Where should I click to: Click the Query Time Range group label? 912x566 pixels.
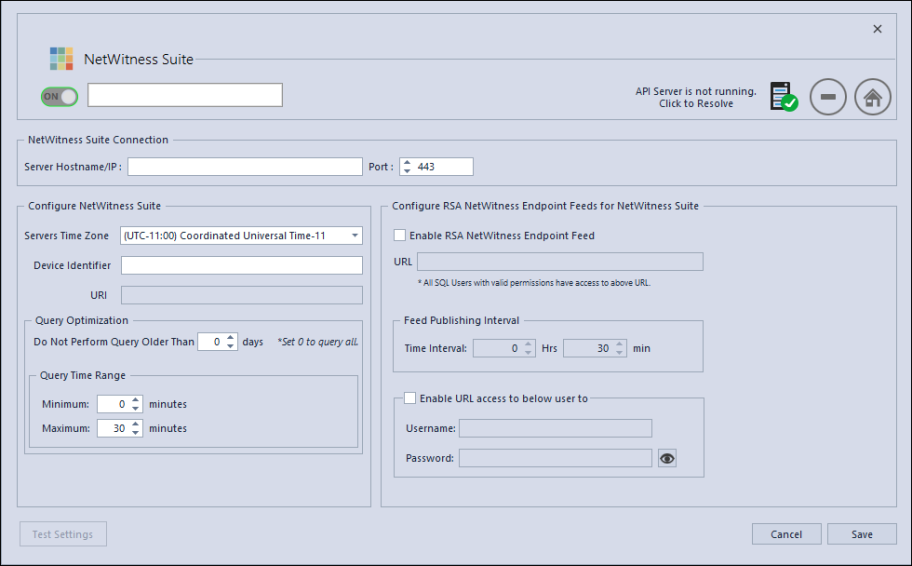point(83,375)
